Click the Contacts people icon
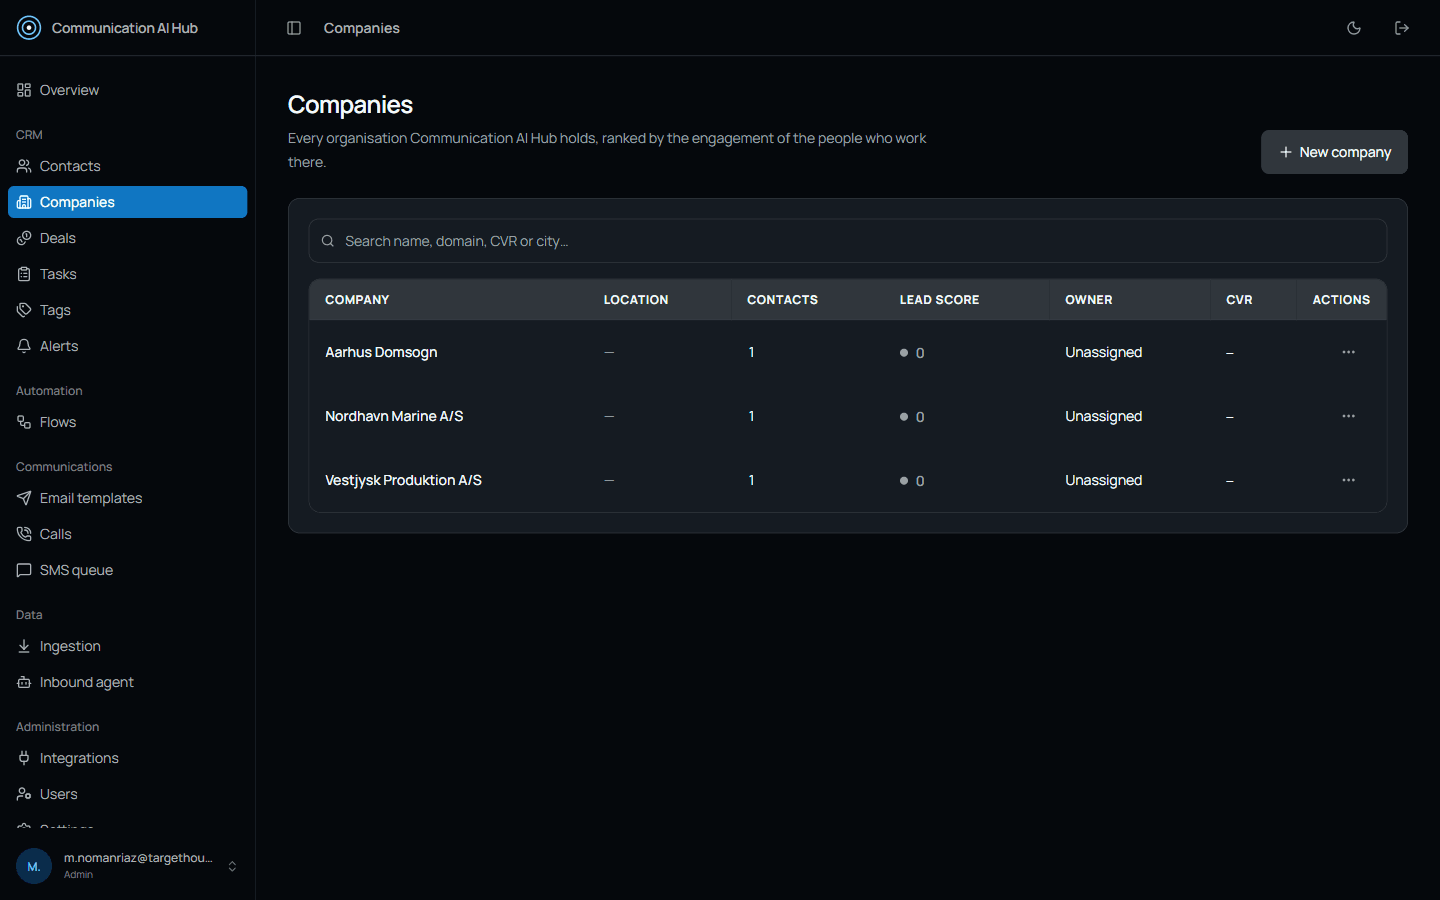 (x=24, y=166)
